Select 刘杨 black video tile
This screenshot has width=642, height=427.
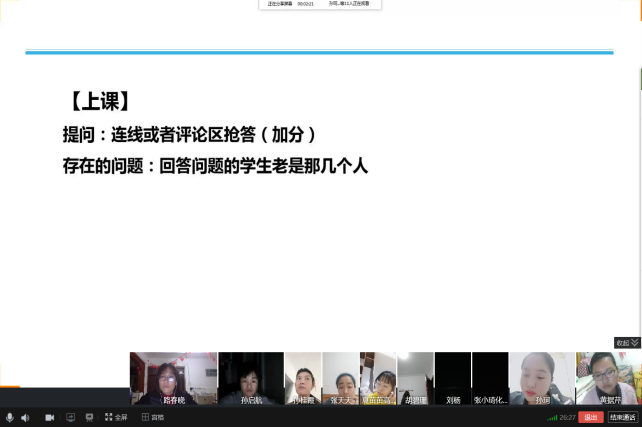click(x=453, y=378)
